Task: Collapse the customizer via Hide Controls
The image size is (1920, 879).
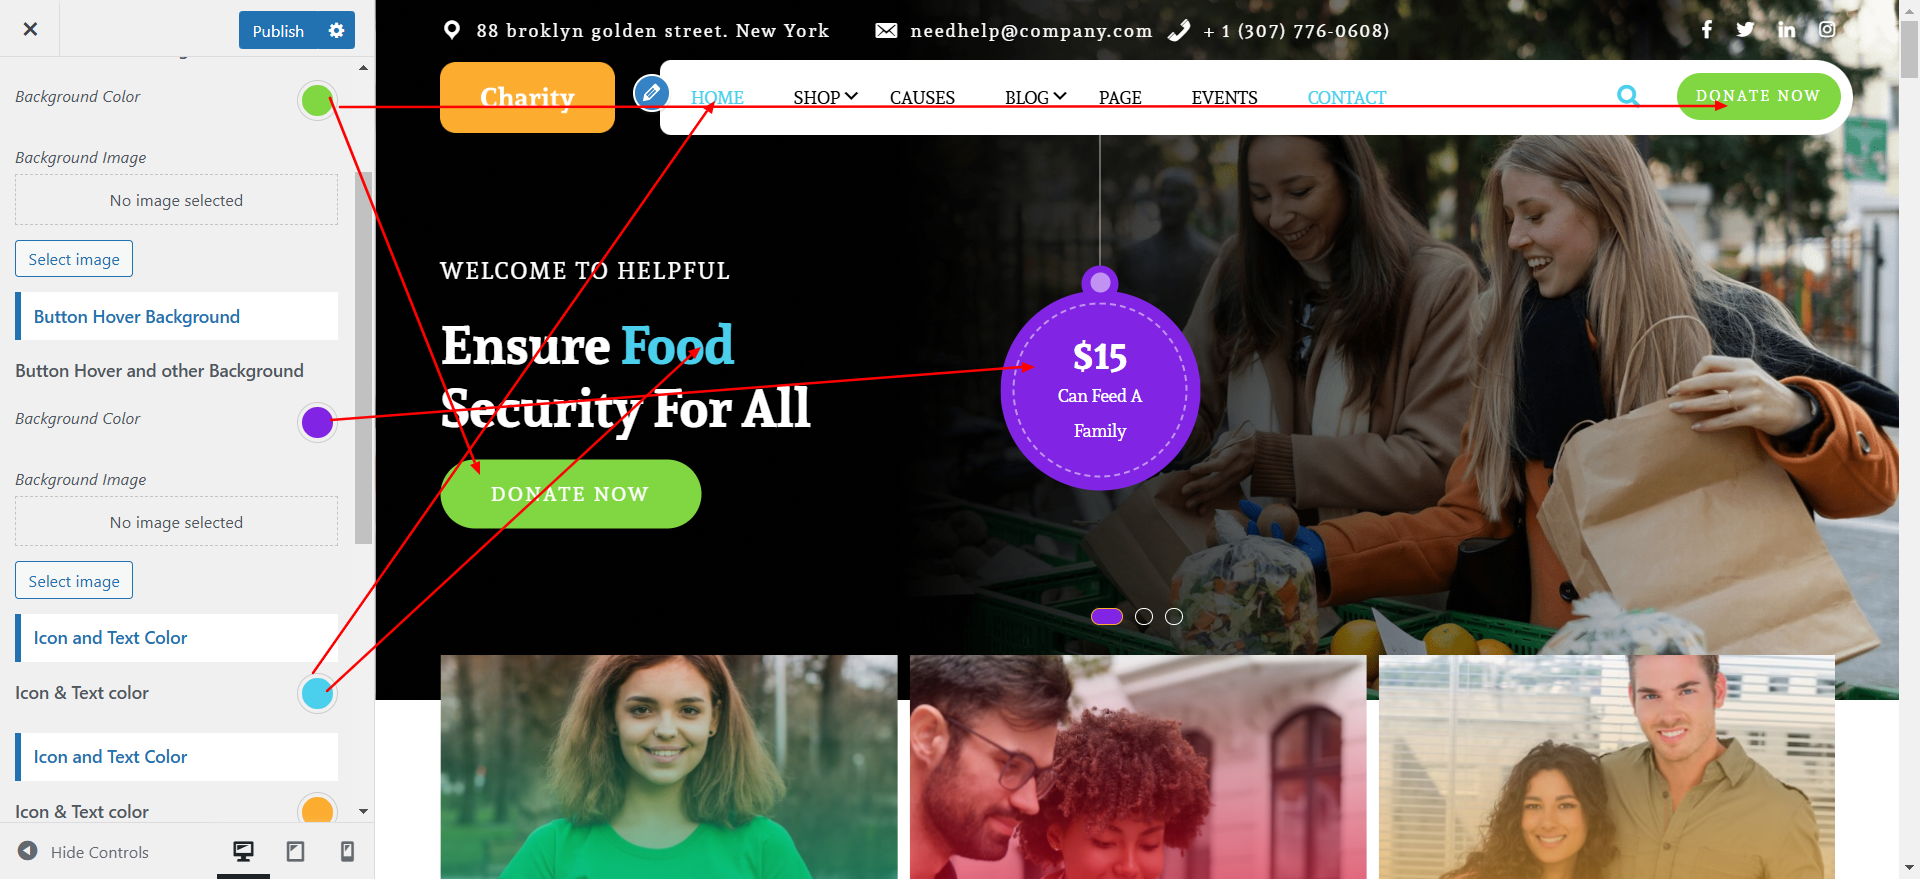Action: click(x=84, y=852)
